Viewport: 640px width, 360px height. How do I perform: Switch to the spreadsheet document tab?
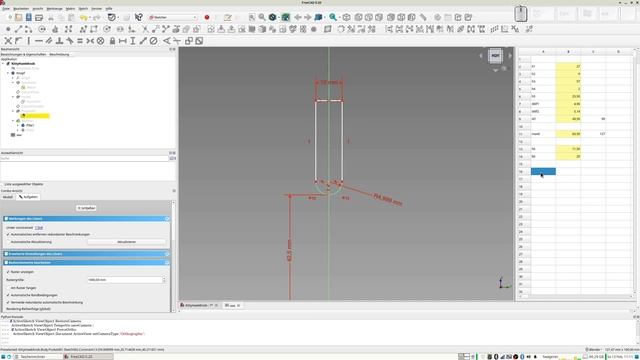pos(232,305)
